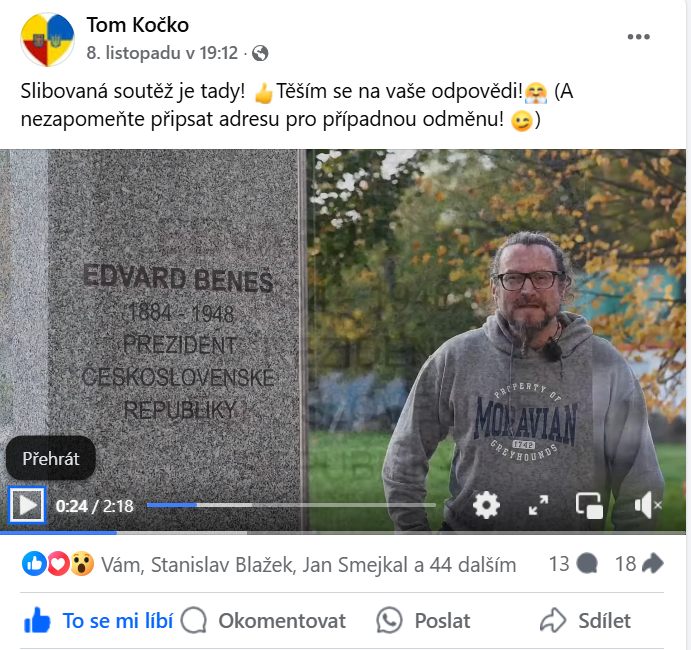Open Tom Kočko's profile name link
The height and width of the screenshot is (650, 691).
(x=137, y=25)
